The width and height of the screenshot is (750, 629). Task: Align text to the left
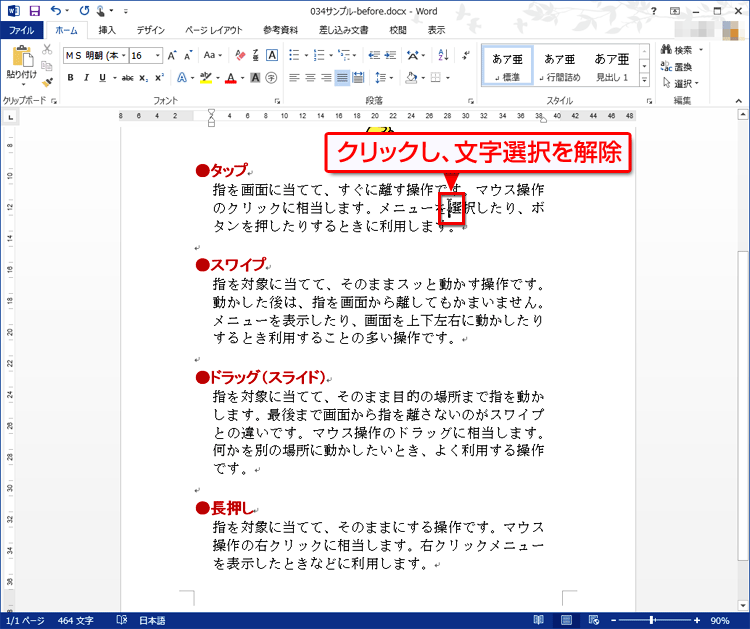click(294, 77)
